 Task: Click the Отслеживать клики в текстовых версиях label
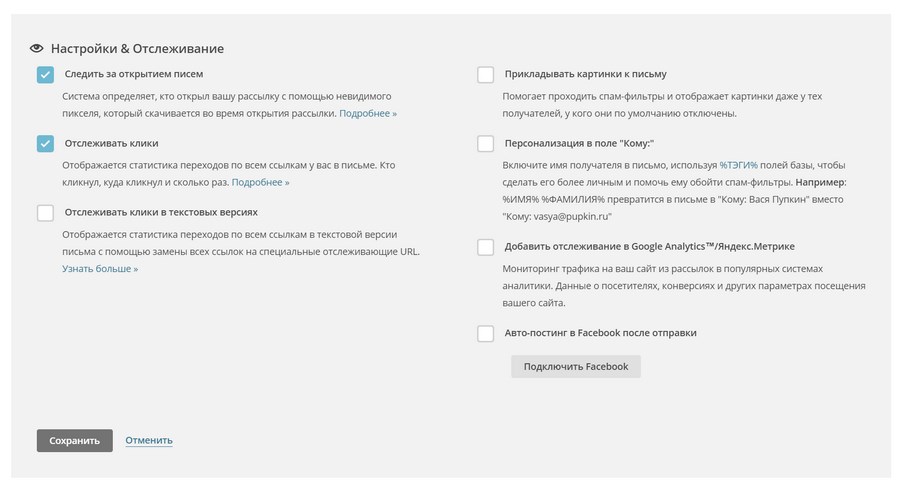click(x=161, y=212)
